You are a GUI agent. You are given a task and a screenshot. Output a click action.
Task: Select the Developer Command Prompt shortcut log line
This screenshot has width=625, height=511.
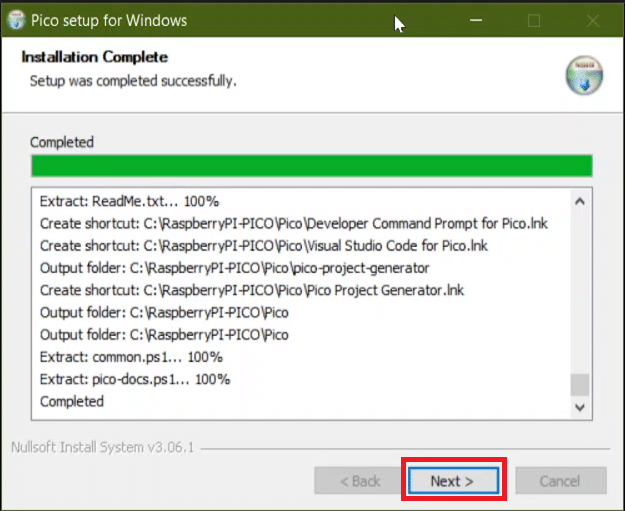[294, 224]
